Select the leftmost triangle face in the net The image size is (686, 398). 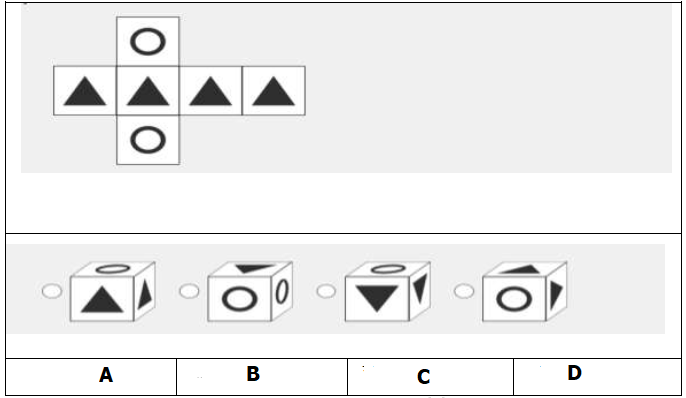(85, 91)
